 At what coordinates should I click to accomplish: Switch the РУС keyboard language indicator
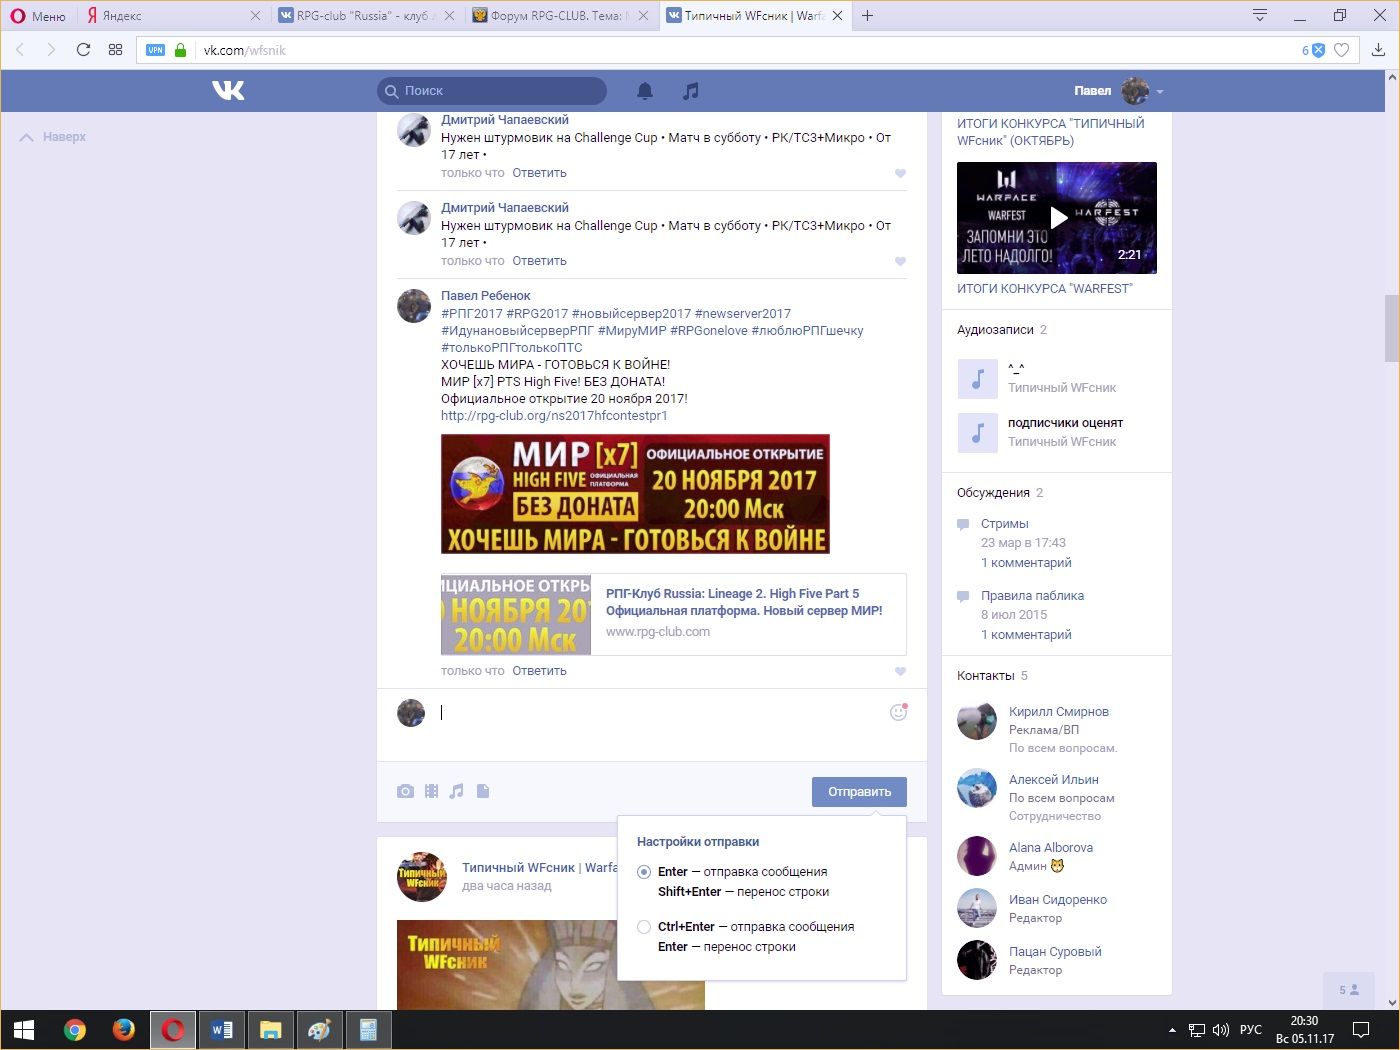coord(1251,1030)
